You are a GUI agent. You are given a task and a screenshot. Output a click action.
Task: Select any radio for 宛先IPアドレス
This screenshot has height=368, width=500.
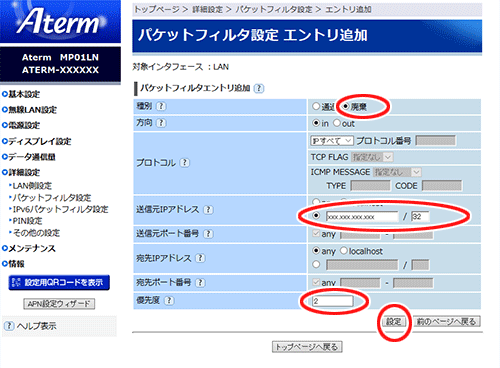tap(316, 251)
